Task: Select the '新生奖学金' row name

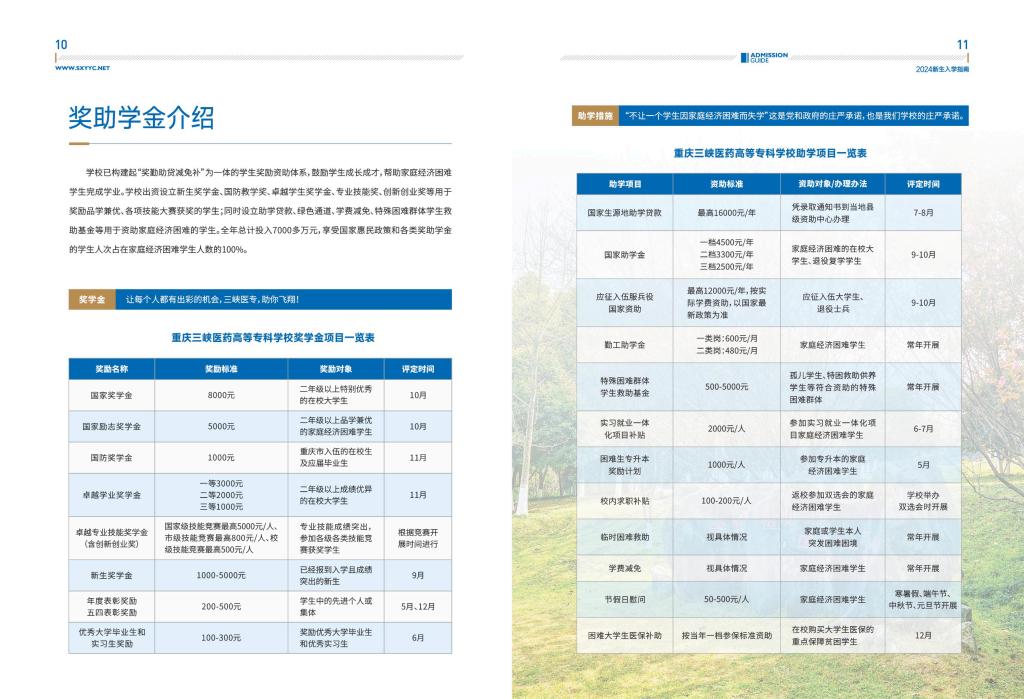Action: pos(112,576)
